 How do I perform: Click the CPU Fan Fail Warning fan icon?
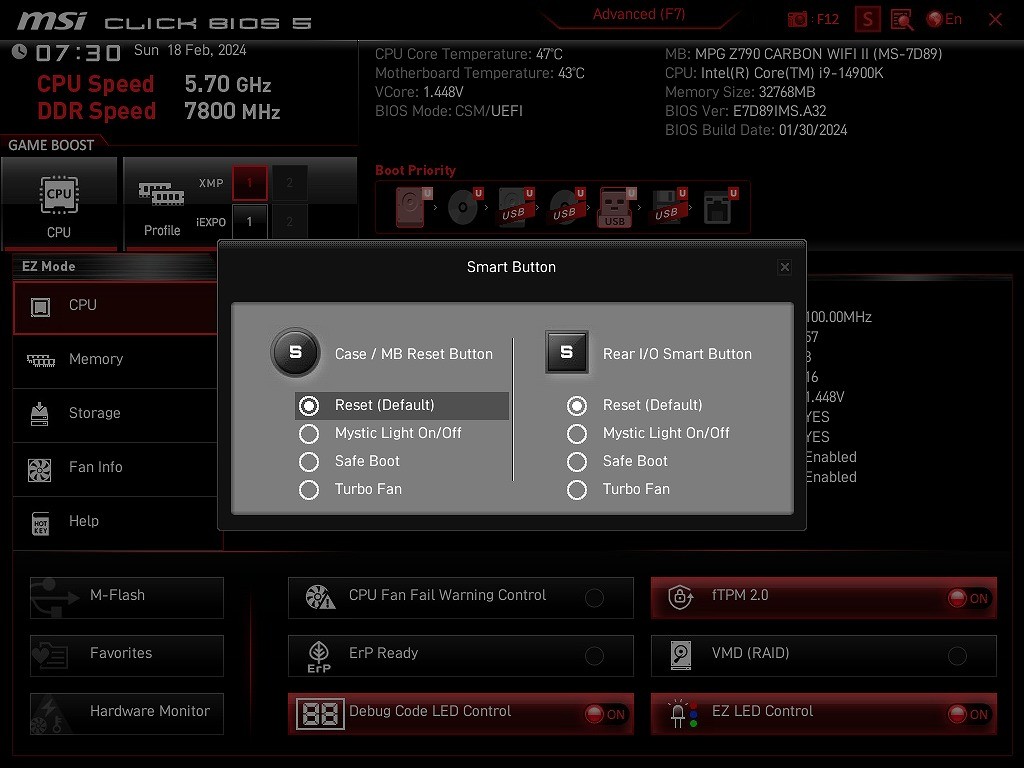(320, 596)
